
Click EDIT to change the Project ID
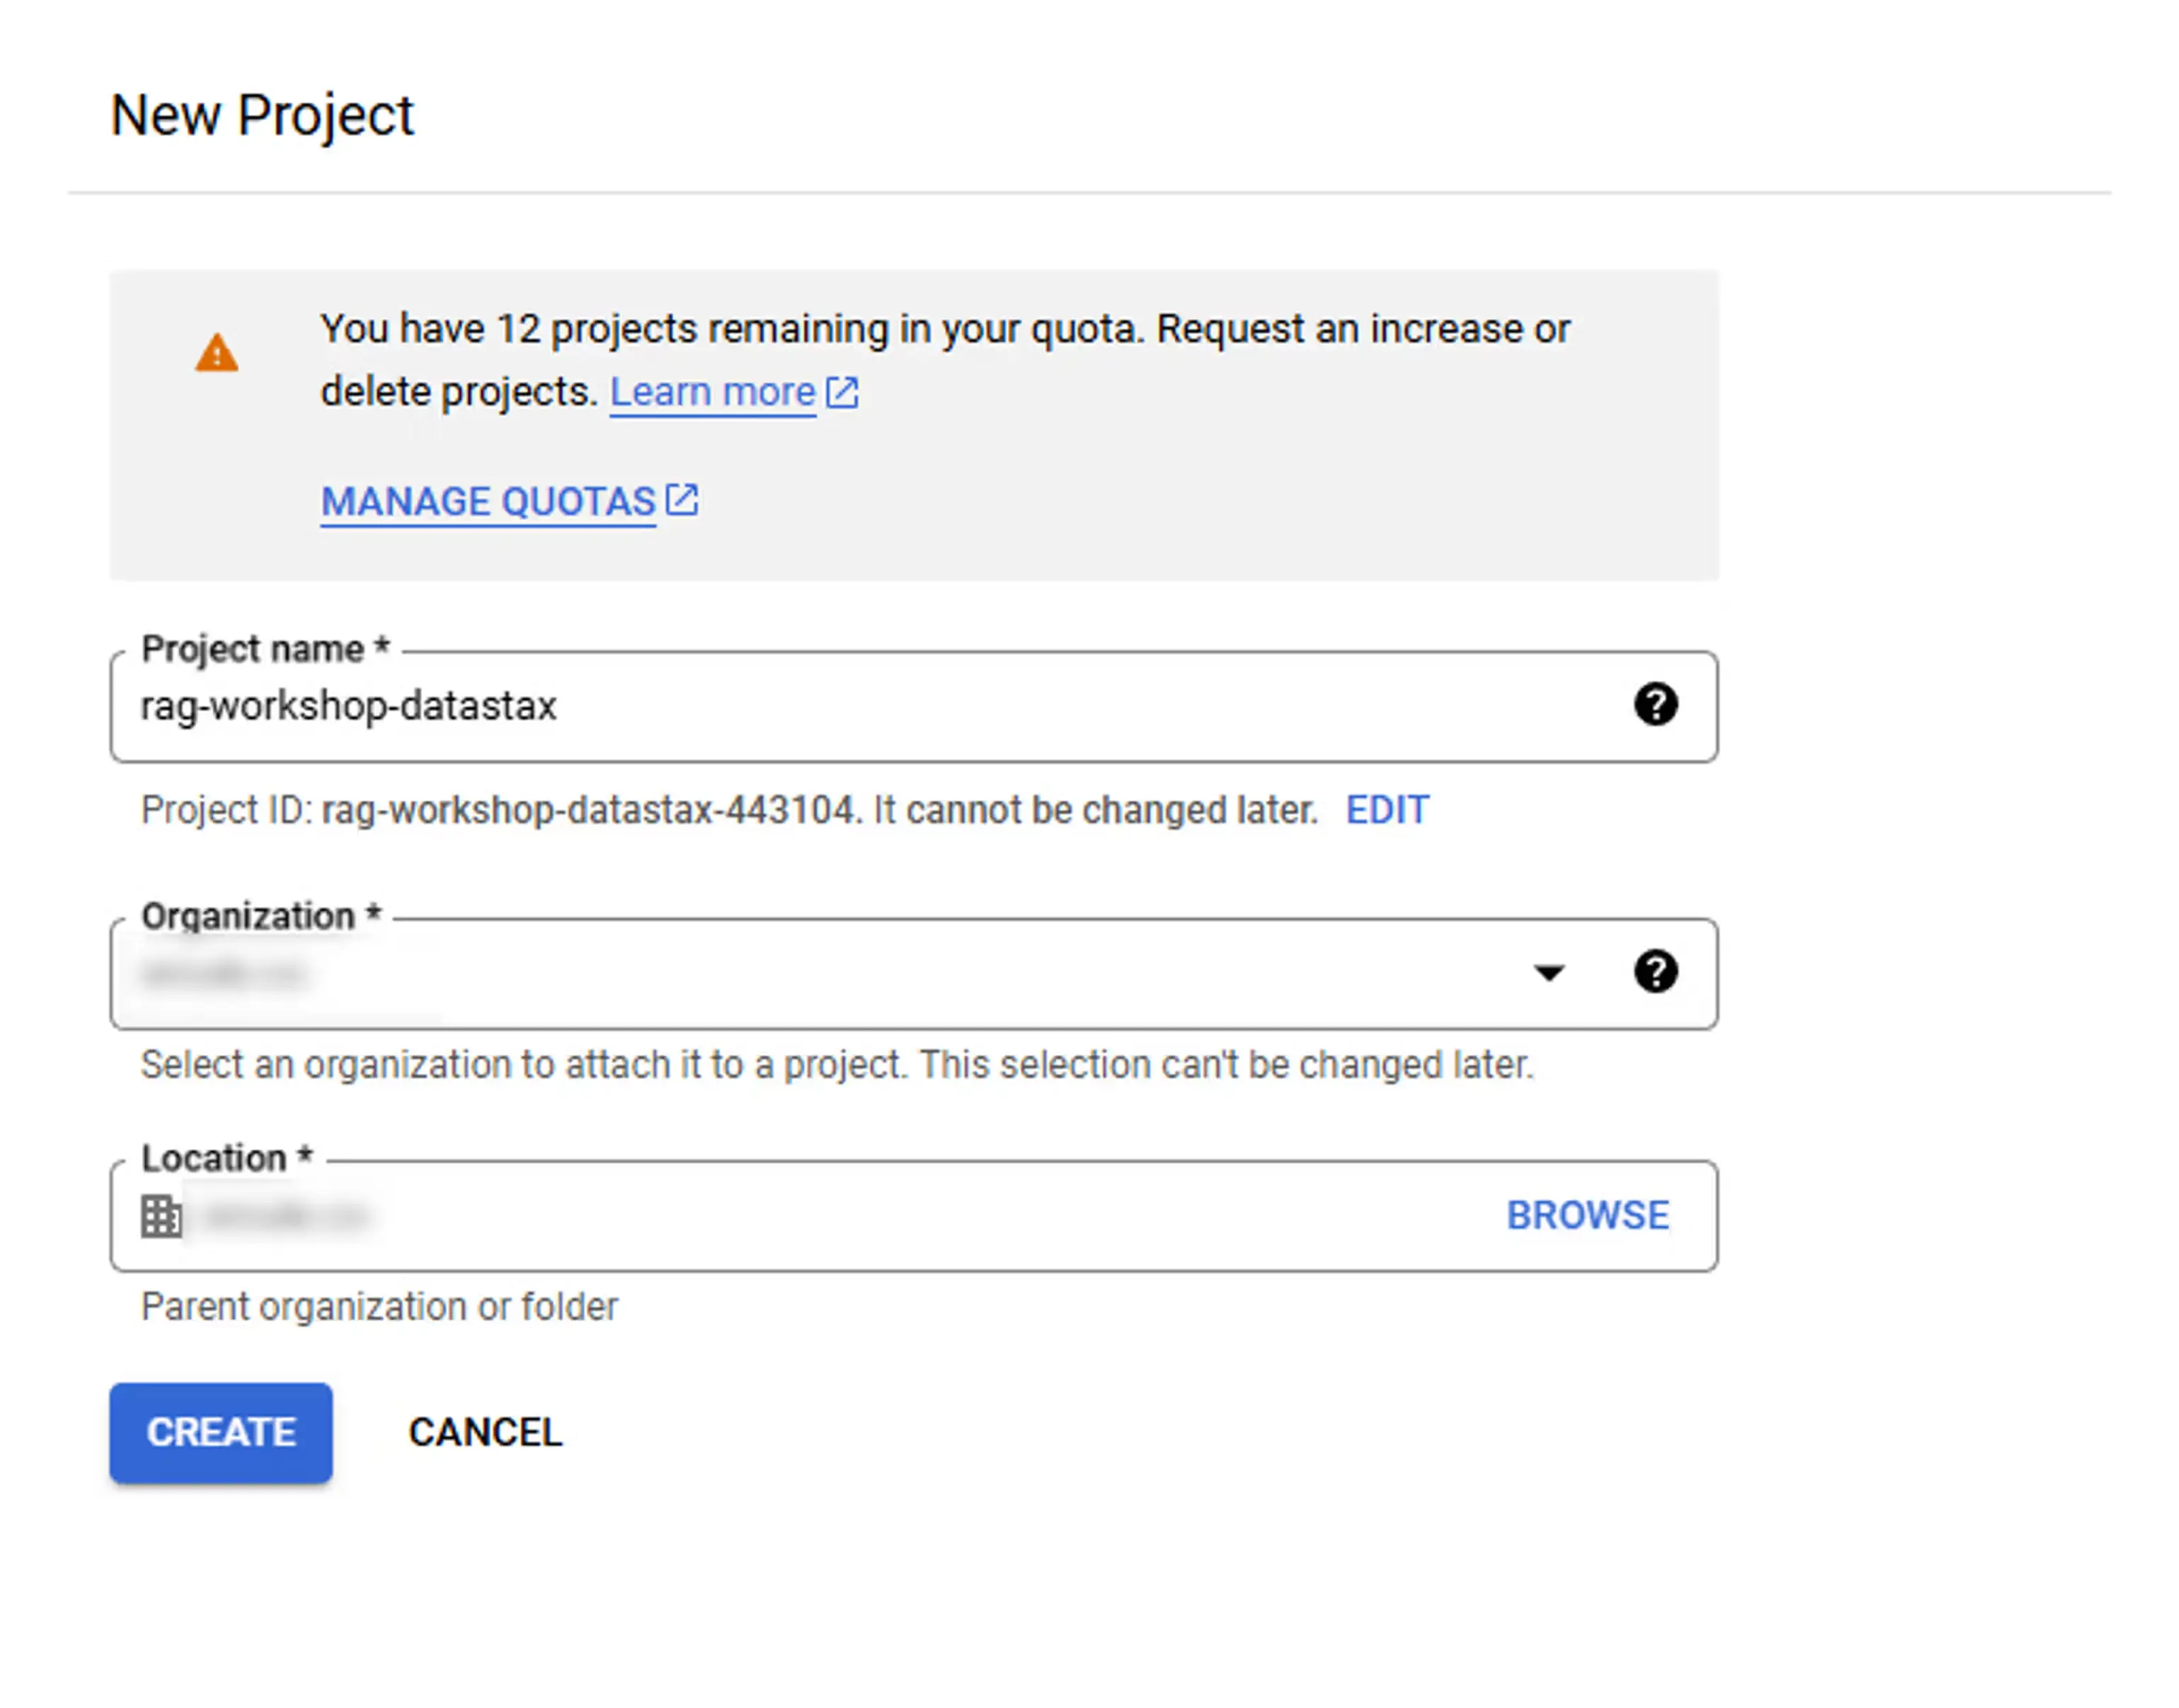coord(1387,810)
